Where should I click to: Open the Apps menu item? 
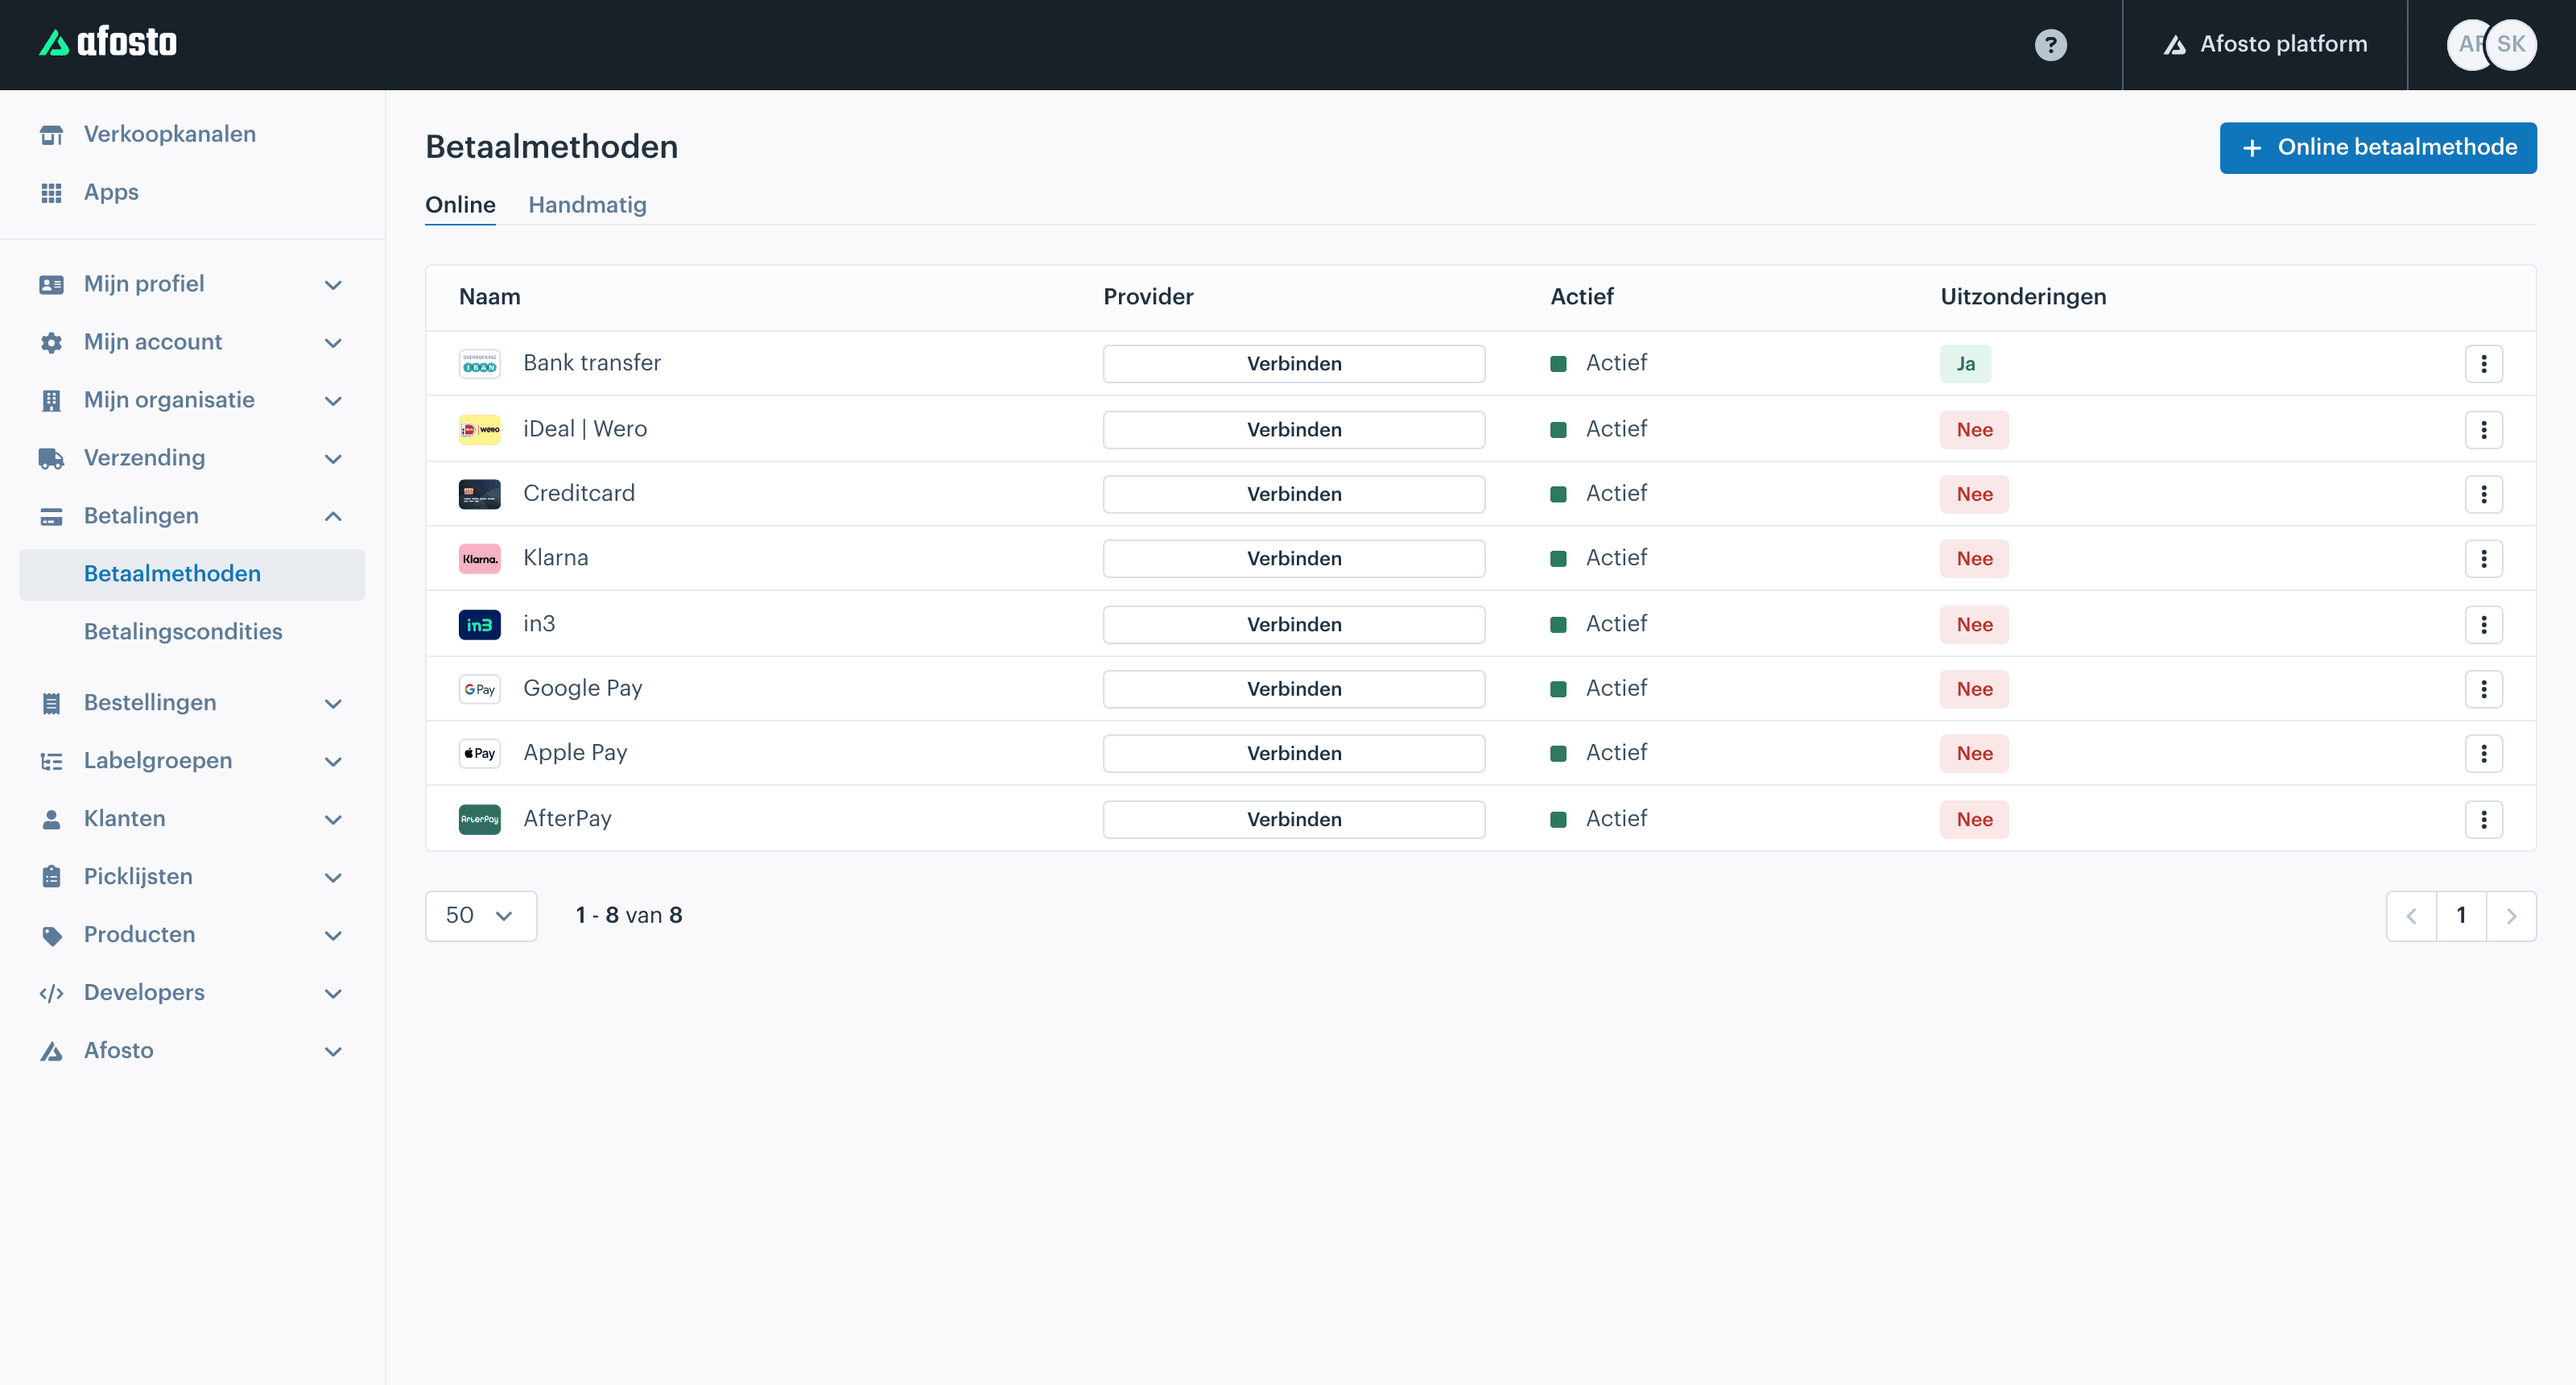tap(111, 192)
